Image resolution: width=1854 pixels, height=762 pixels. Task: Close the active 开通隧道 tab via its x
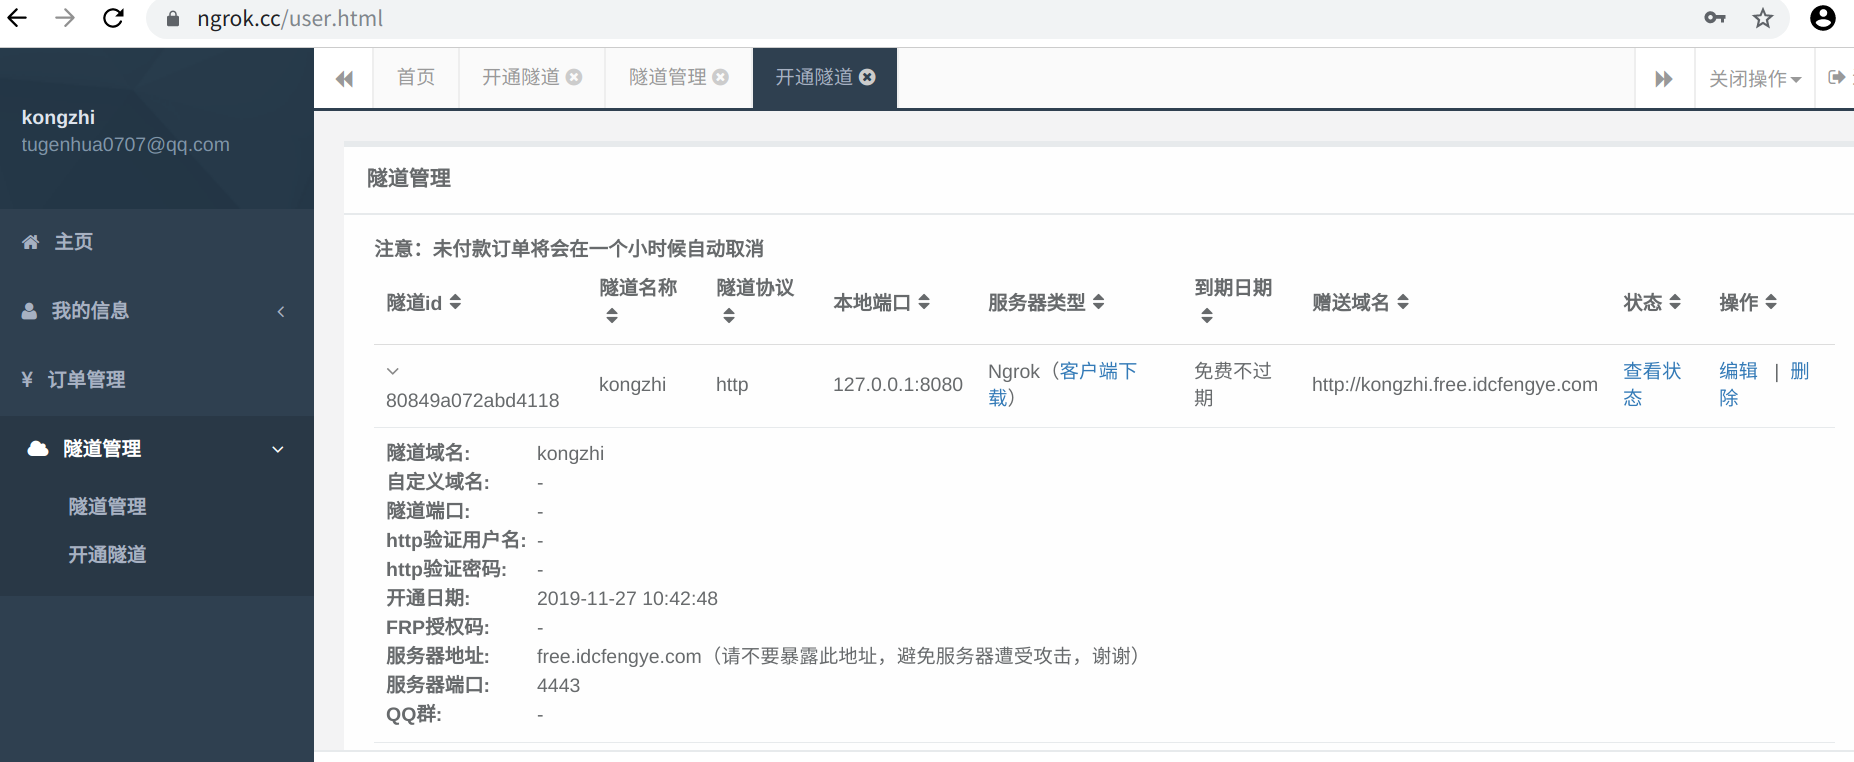click(867, 77)
